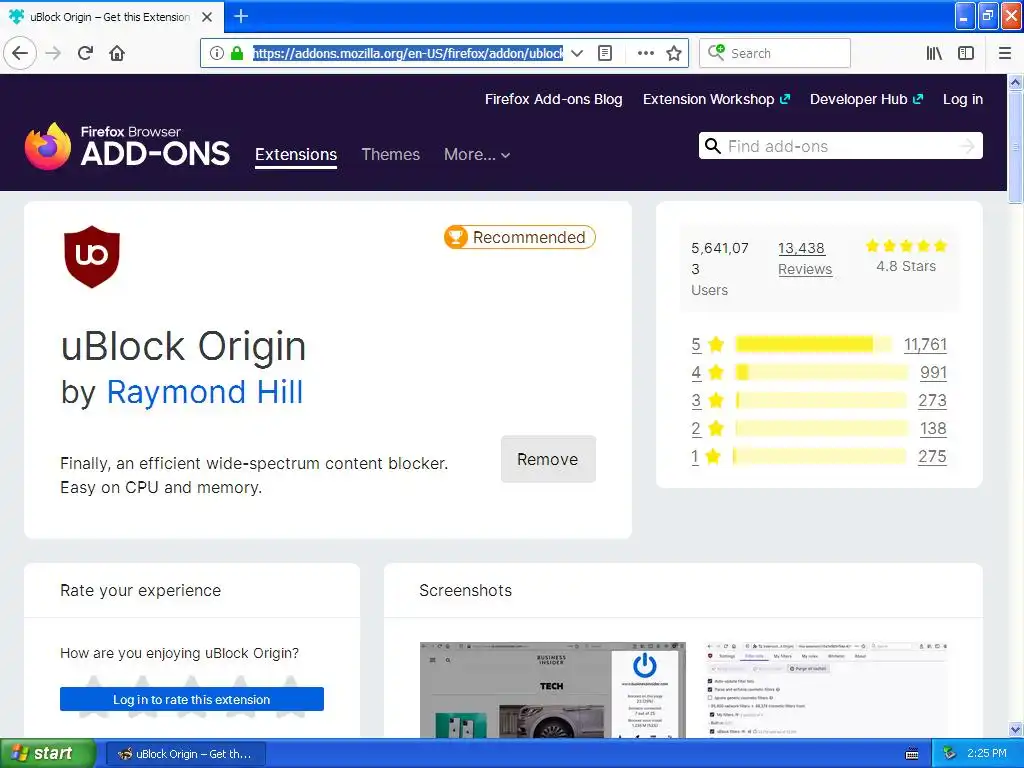Viewport: 1024px width, 768px height.
Task: Open page actions three-dot menu
Action: [x=645, y=53]
